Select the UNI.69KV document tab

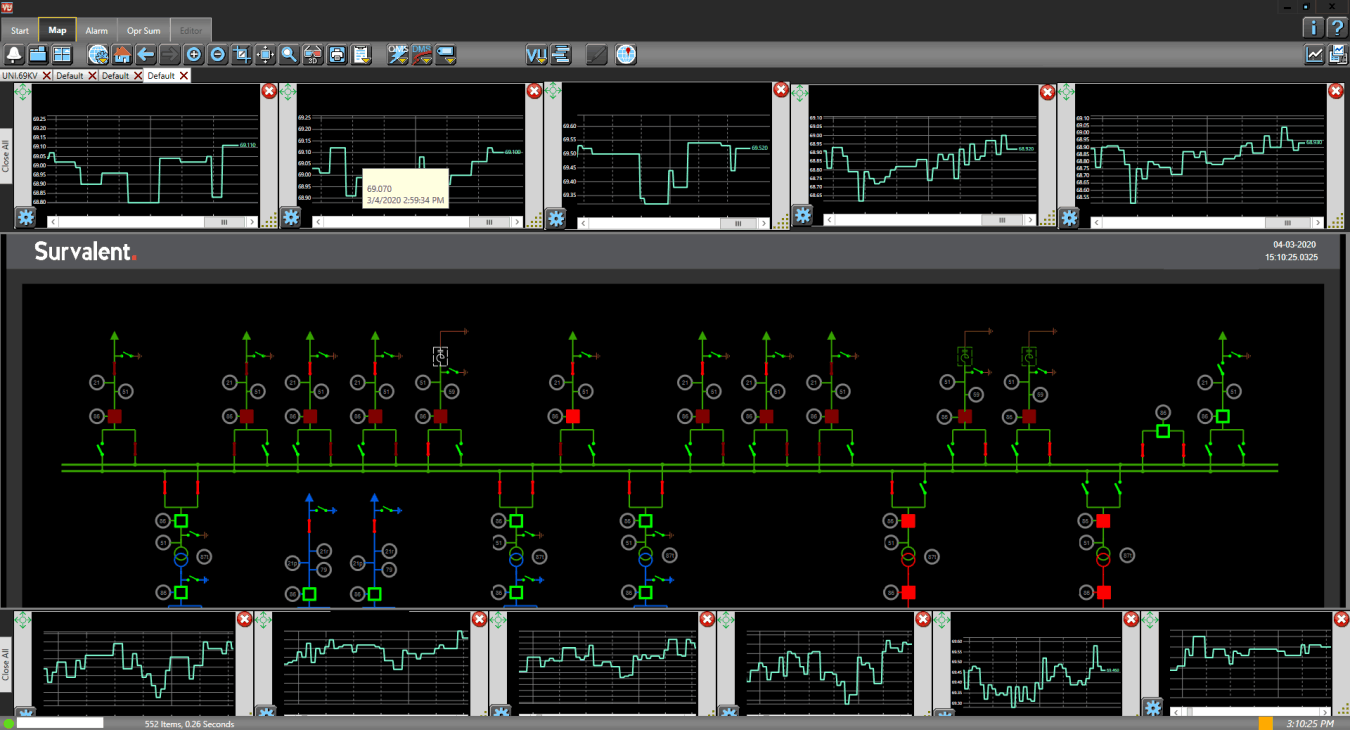click(x=19, y=76)
